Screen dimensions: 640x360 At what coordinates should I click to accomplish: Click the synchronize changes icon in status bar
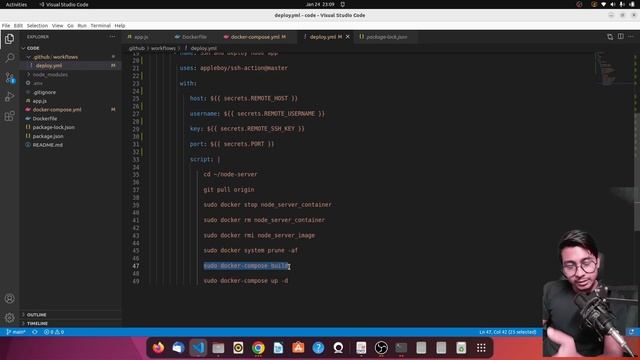35,332
